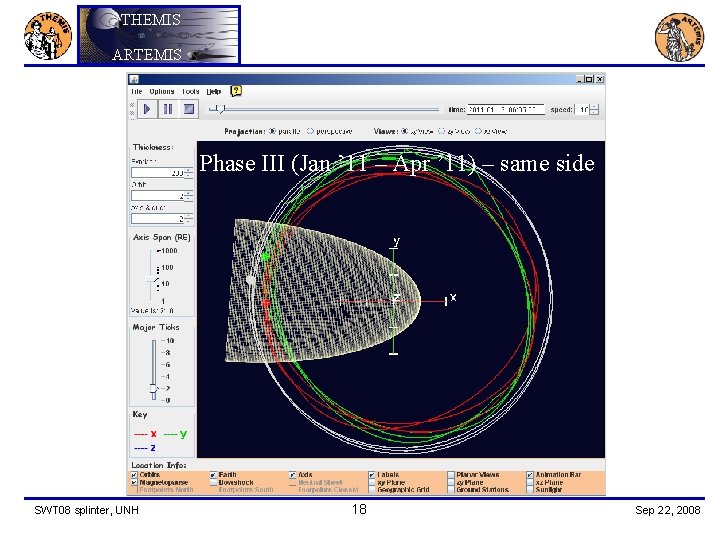Viewport: 720px width, 540px height.
Task: Increase the Orbit thickness spinner
Action: click(188, 193)
